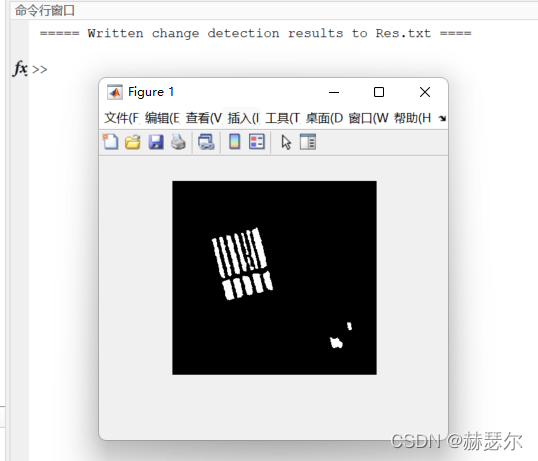Open the 编辑(E) menu
This screenshot has height=461, width=538.
[x=162, y=118]
